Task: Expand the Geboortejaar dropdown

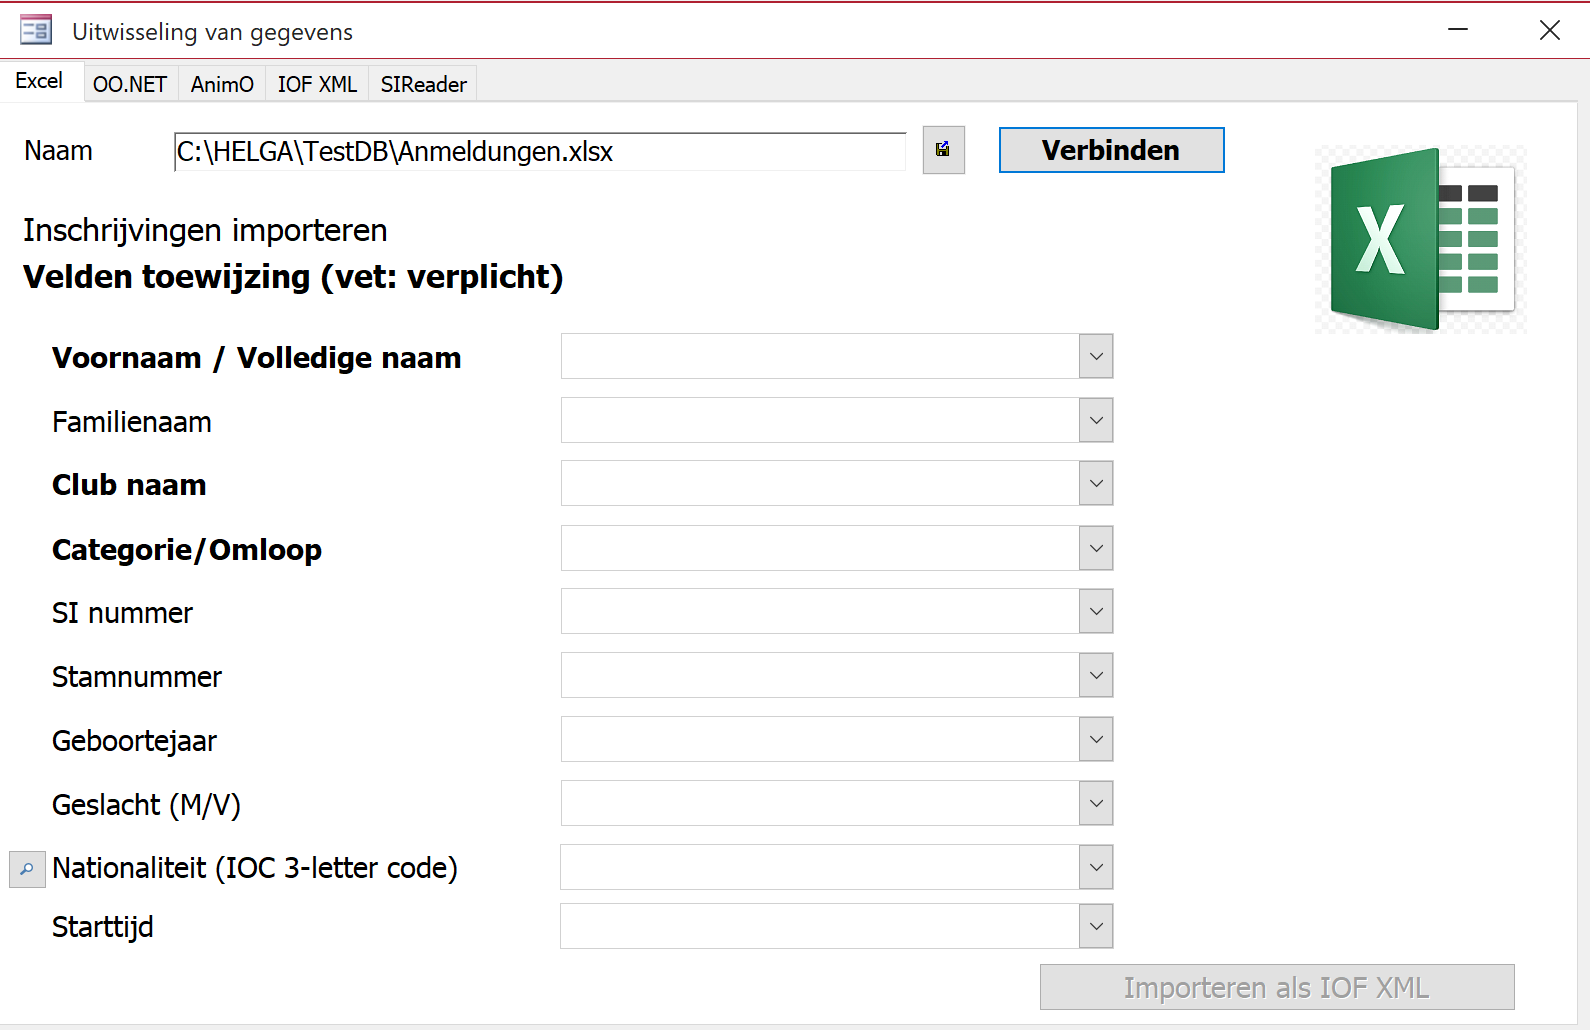Action: pyautogui.click(x=1096, y=739)
